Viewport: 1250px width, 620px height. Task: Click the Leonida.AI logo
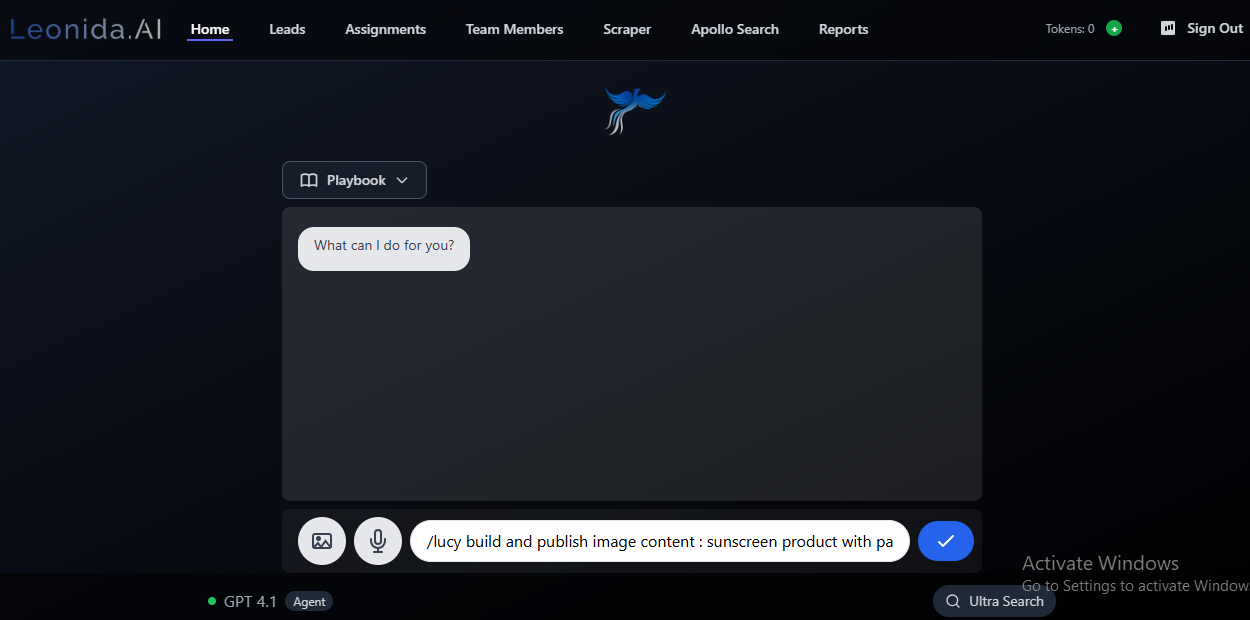85,29
